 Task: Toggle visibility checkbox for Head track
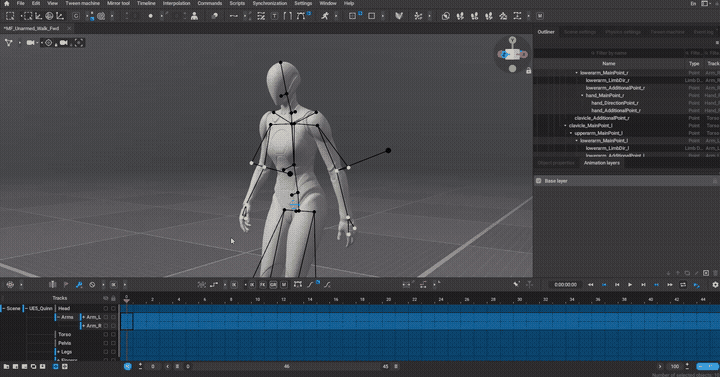coord(106,309)
